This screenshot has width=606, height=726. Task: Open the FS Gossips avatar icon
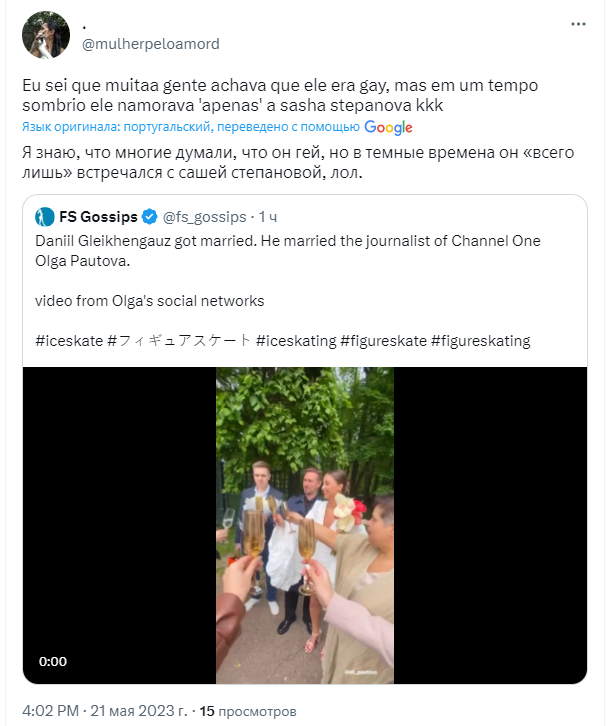pyautogui.click(x=45, y=217)
